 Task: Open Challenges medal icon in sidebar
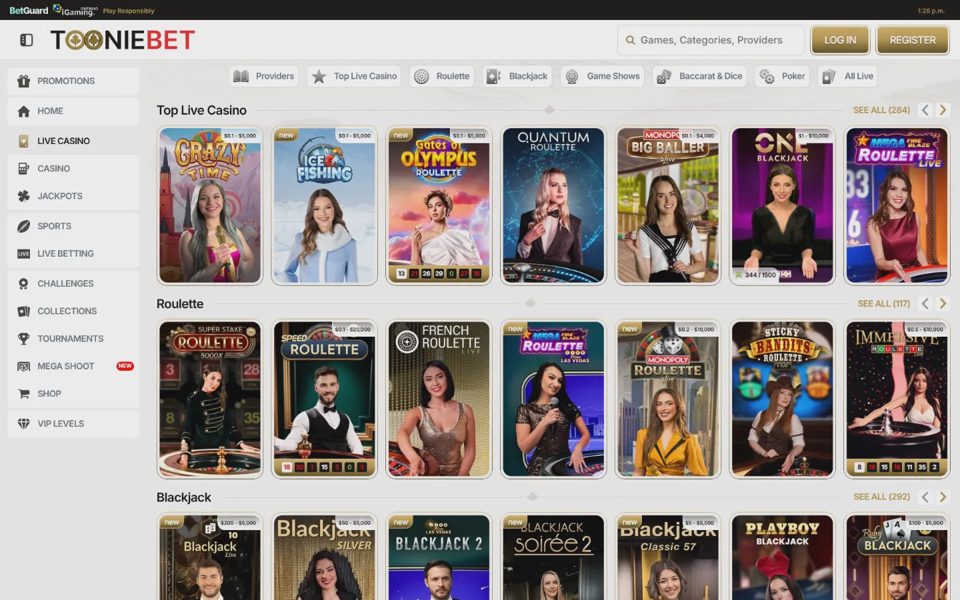click(x=23, y=283)
